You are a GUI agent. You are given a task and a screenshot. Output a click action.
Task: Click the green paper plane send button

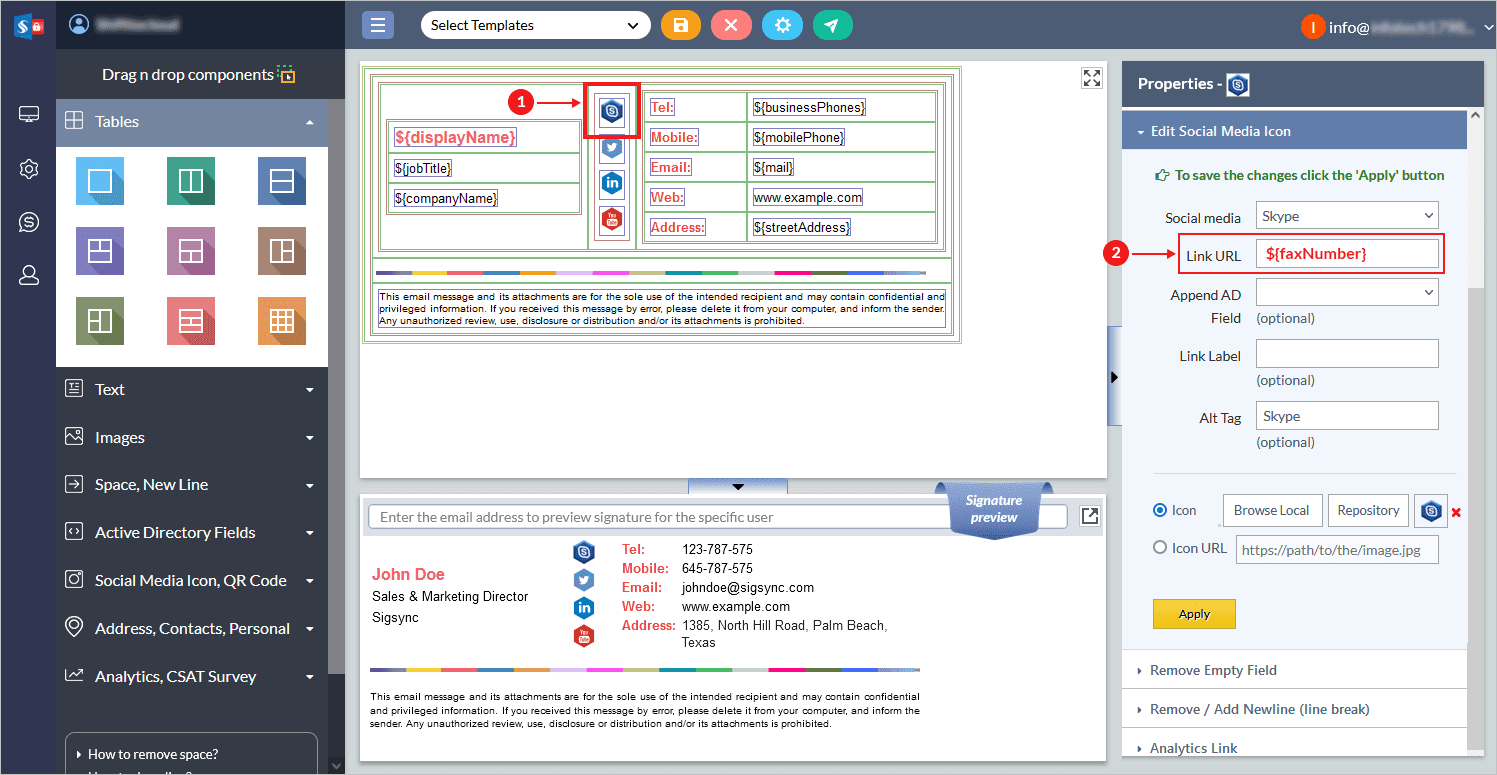[x=832, y=25]
